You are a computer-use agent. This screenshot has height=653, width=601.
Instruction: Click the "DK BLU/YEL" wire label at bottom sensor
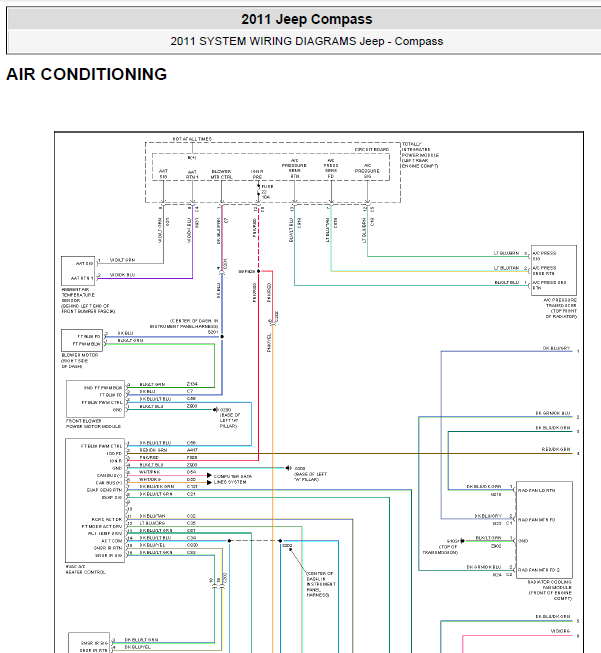137,647
